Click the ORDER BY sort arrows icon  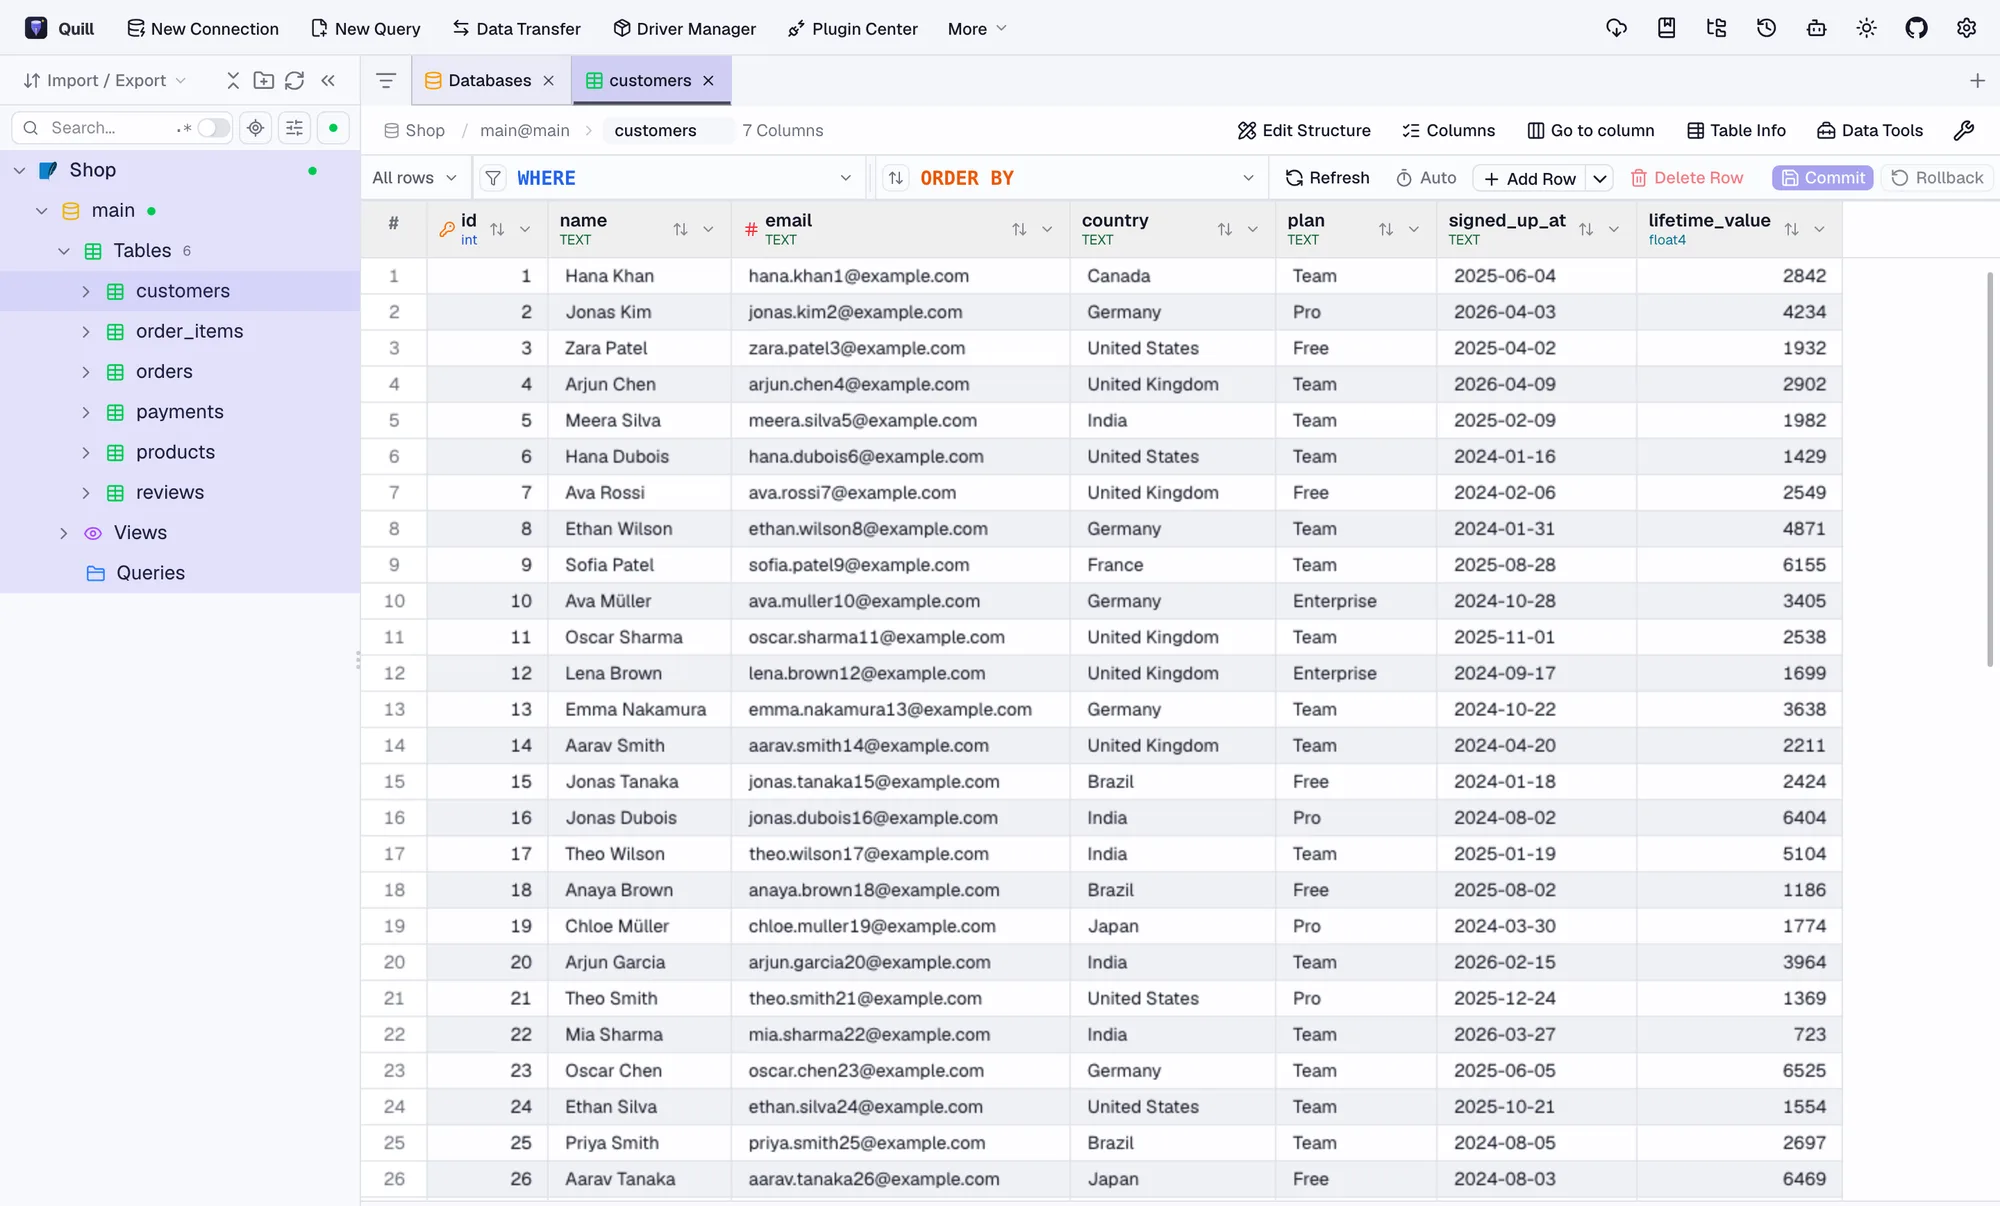[896, 178]
